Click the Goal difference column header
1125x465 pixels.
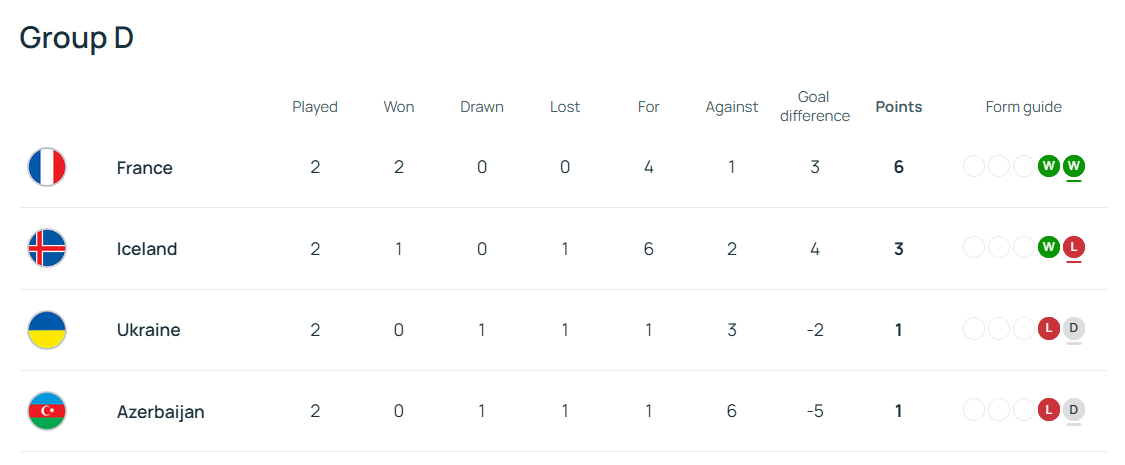coord(814,106)
